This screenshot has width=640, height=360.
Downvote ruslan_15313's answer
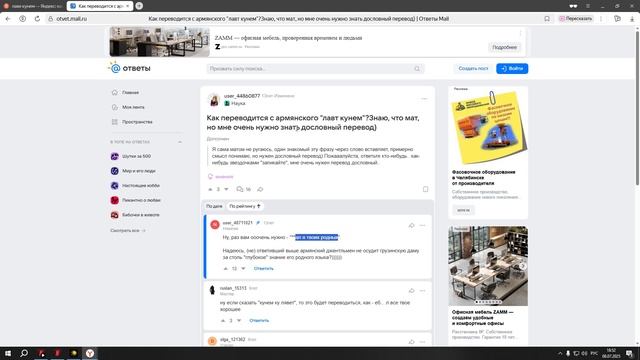coord(239,321)
